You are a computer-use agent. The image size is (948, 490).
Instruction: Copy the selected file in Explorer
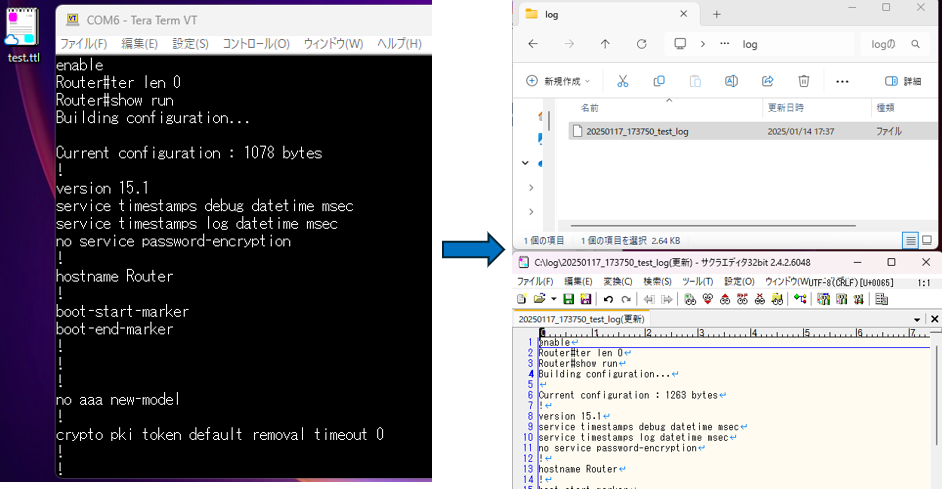click(659, 81)
